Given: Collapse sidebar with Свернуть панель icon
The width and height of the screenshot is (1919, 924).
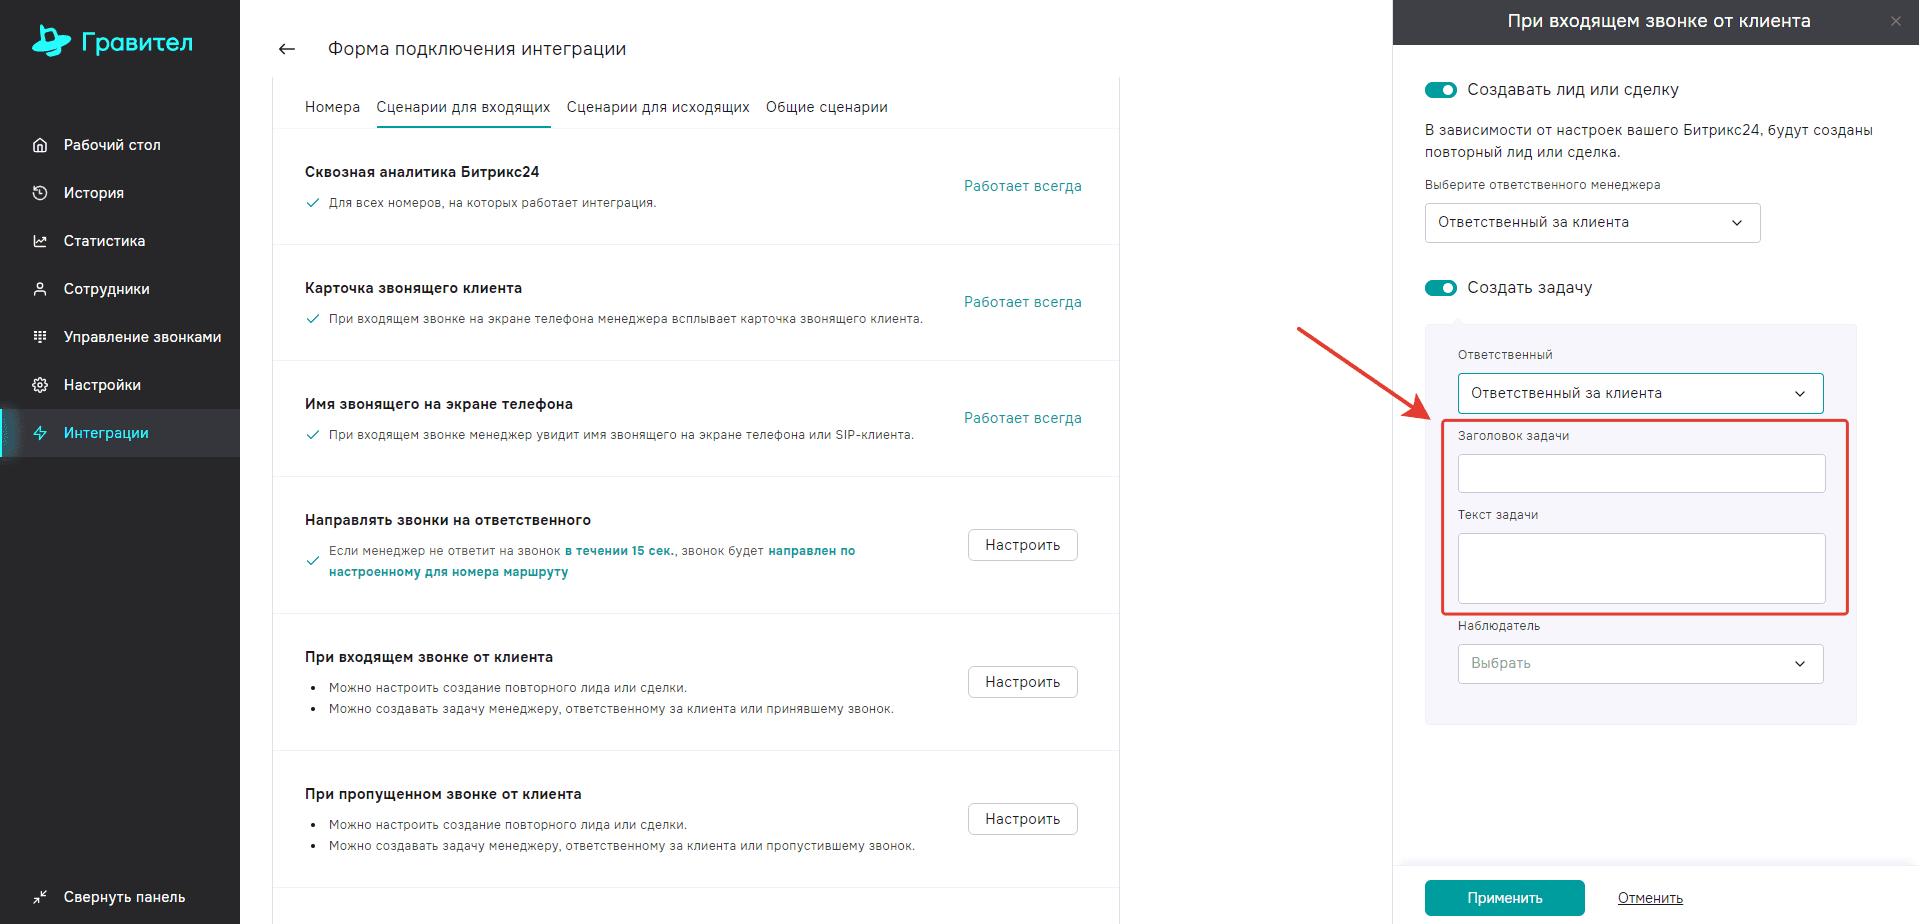Looking at the screenshot, I should pyautogui.click(x=40, y=897).
